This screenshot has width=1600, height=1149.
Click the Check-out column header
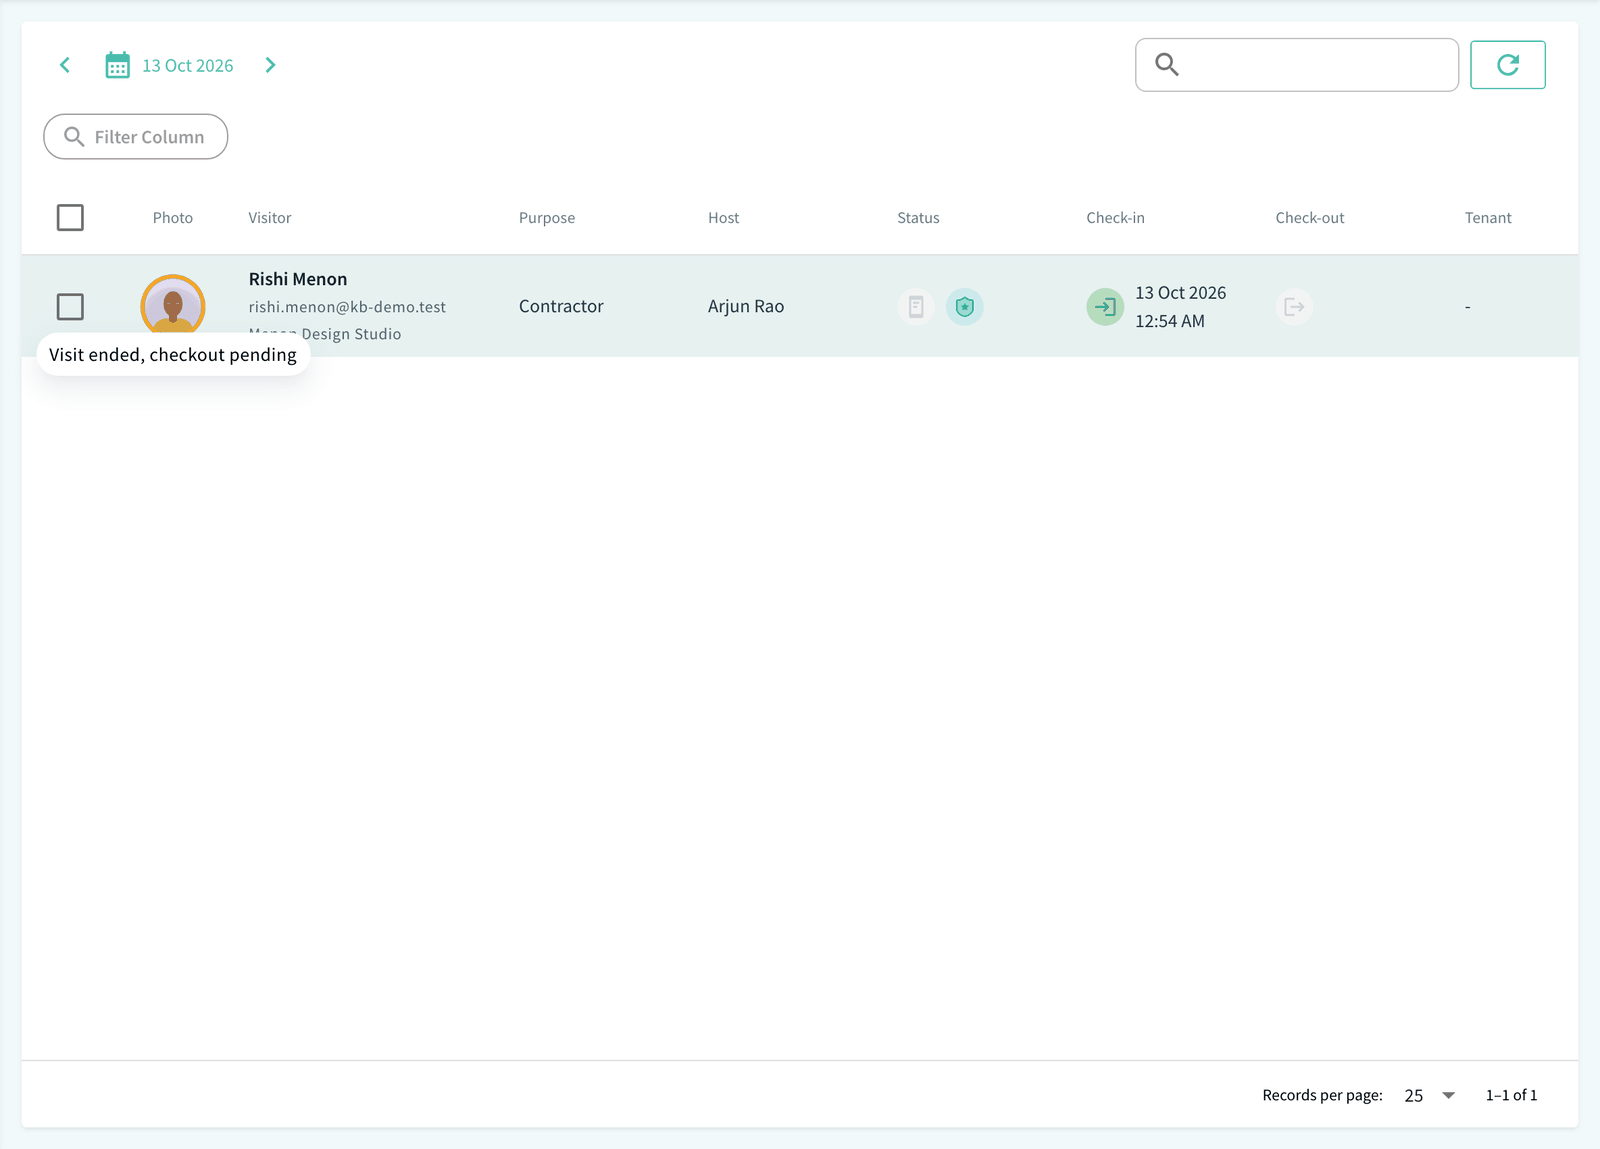[1310, 218]
